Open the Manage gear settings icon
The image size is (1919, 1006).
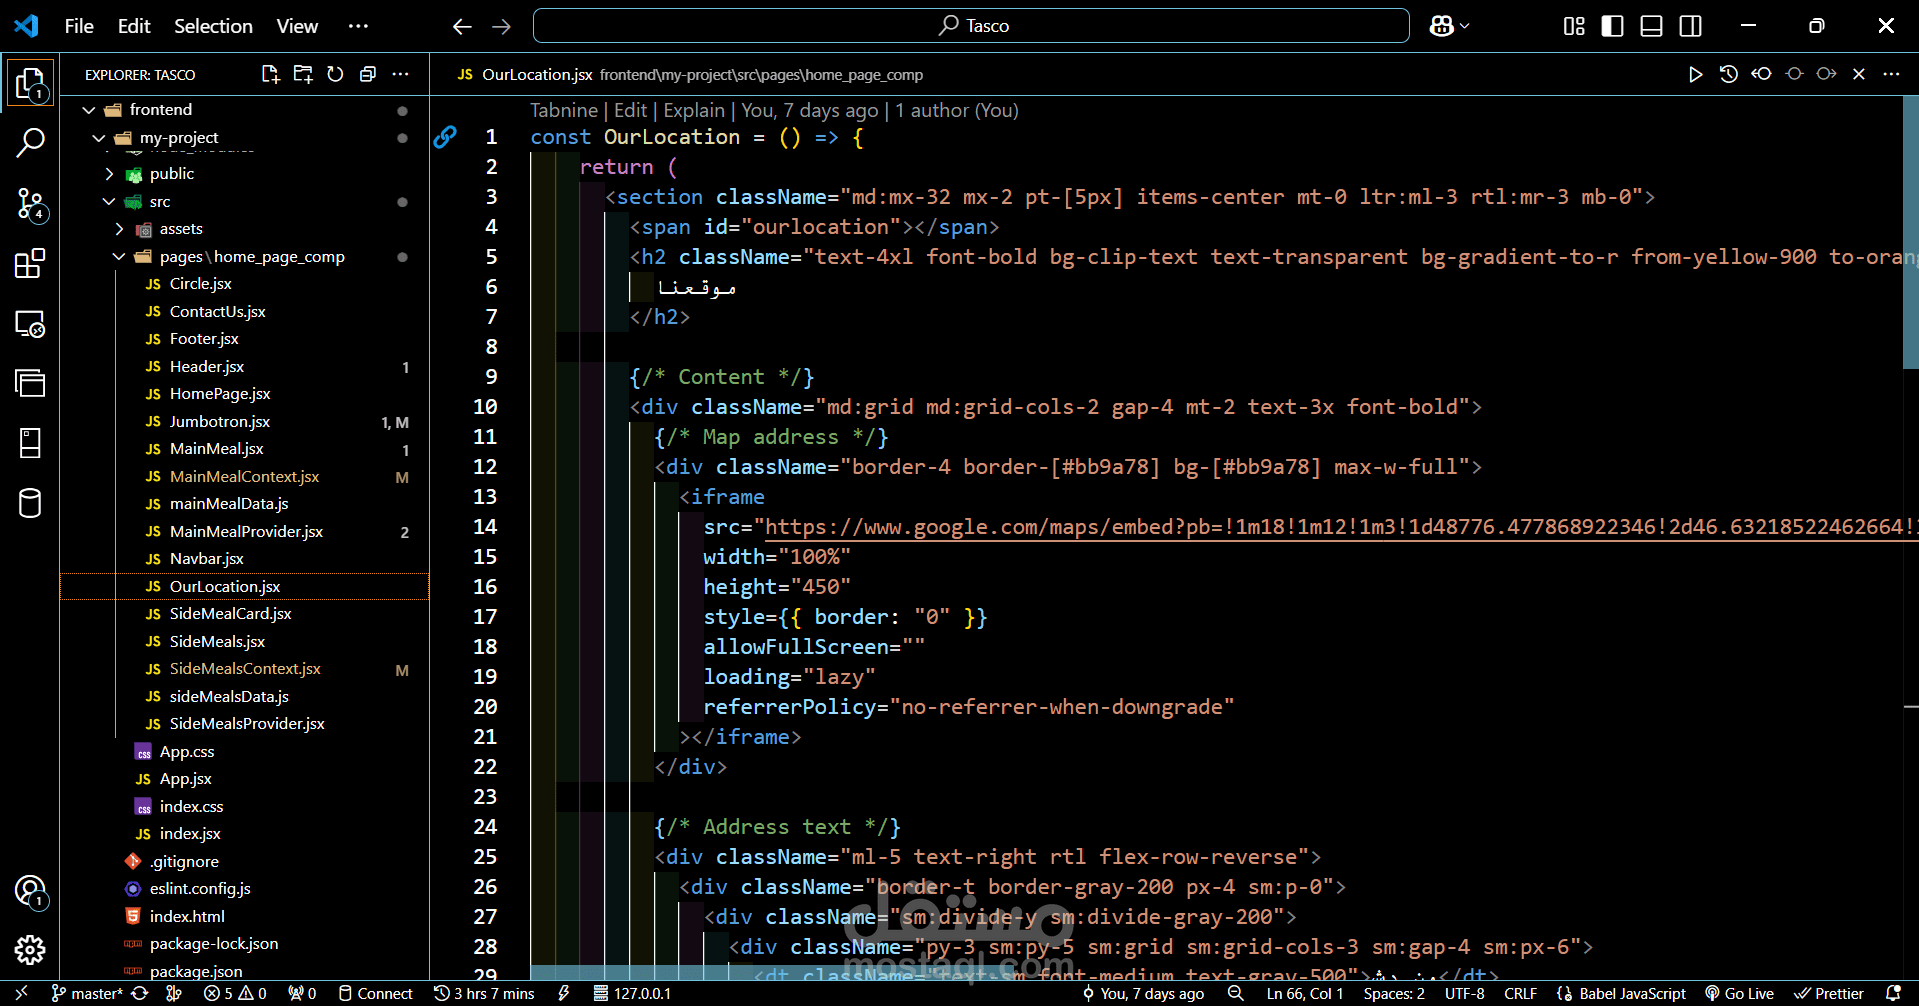30,949
